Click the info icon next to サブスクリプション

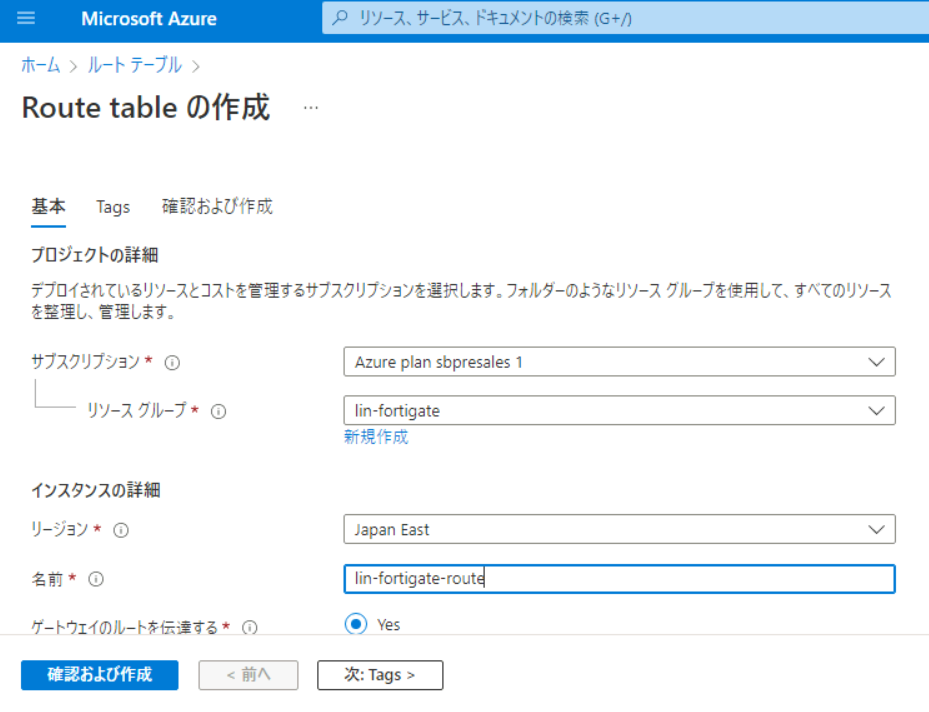coord(172,363)
